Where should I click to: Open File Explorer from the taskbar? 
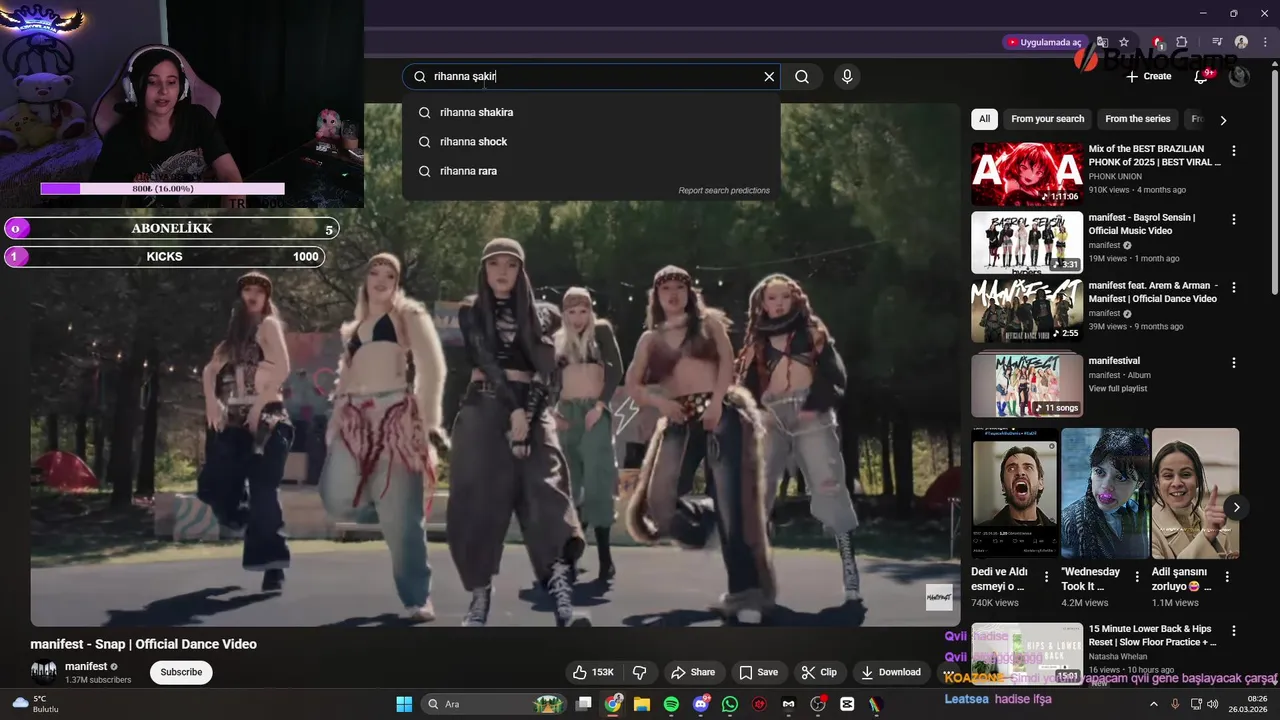pyautogui.click(x=642, y=704)
